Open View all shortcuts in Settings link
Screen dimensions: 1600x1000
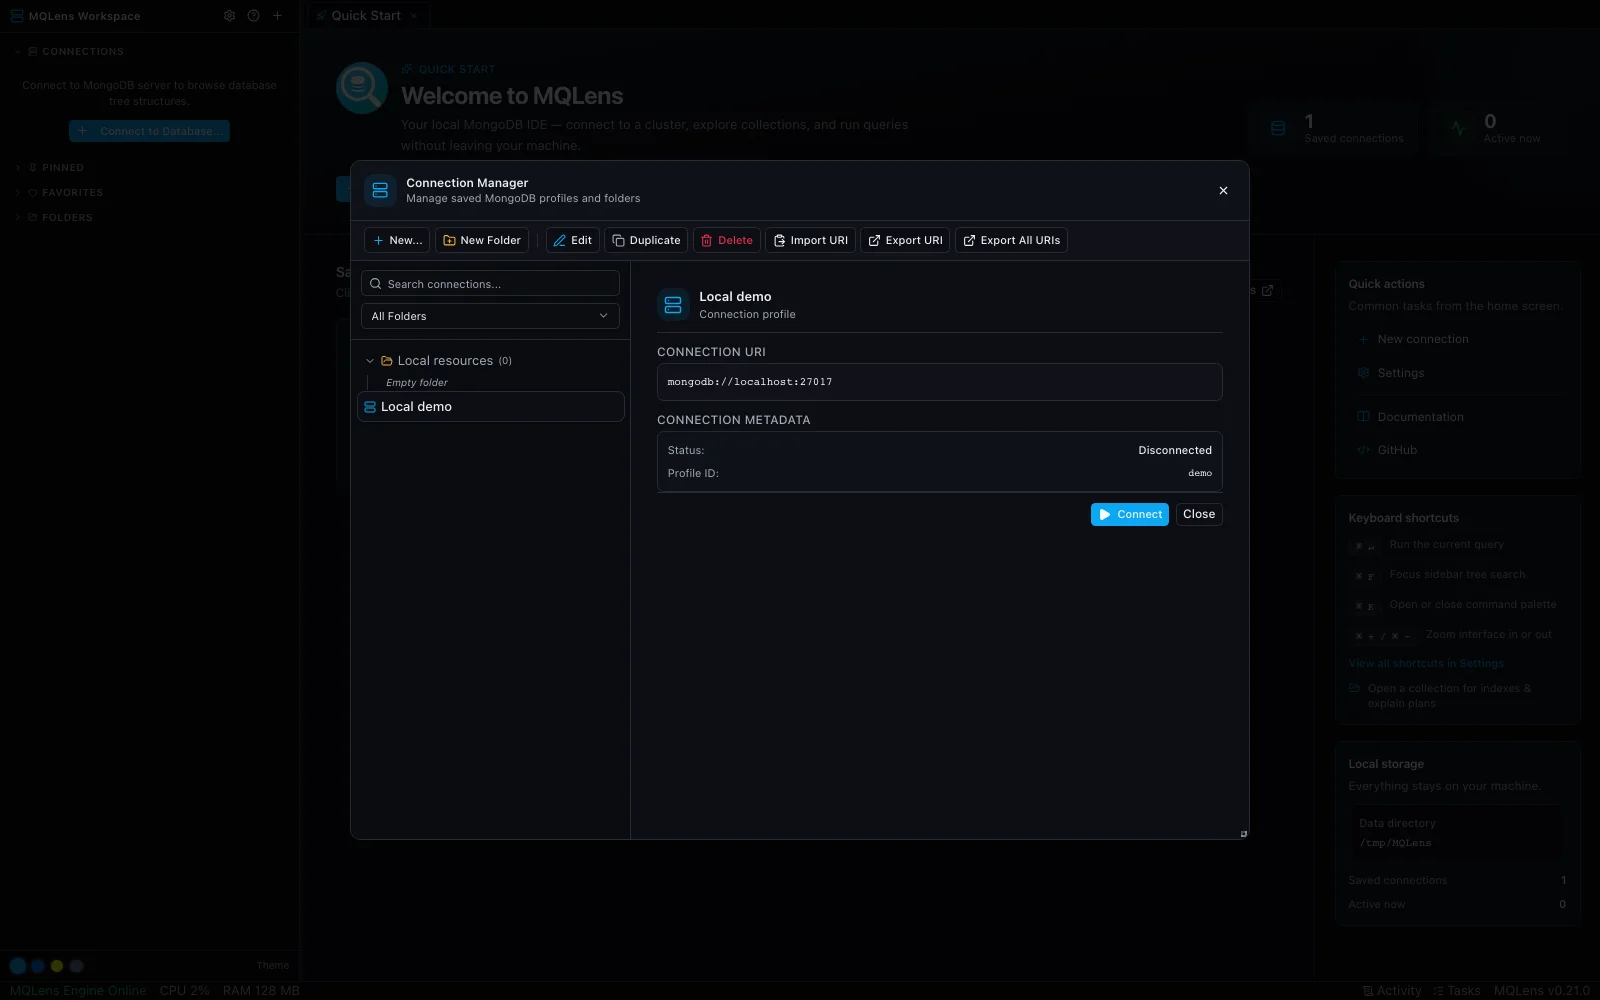(x=1426, y=664)
